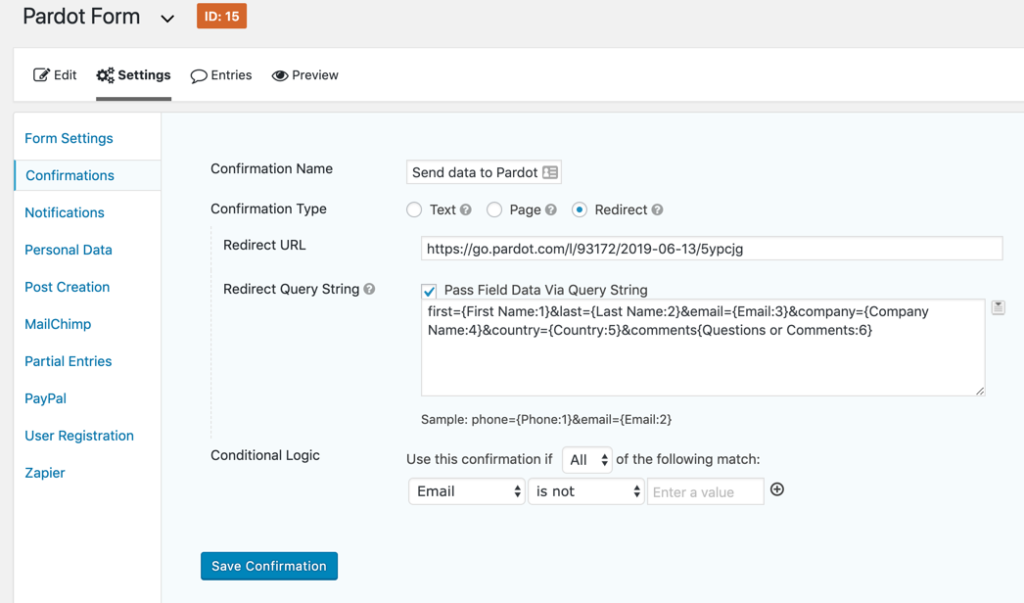Open the Zapier settings link
Screen dimensions: 1024x603
point(44,472)
